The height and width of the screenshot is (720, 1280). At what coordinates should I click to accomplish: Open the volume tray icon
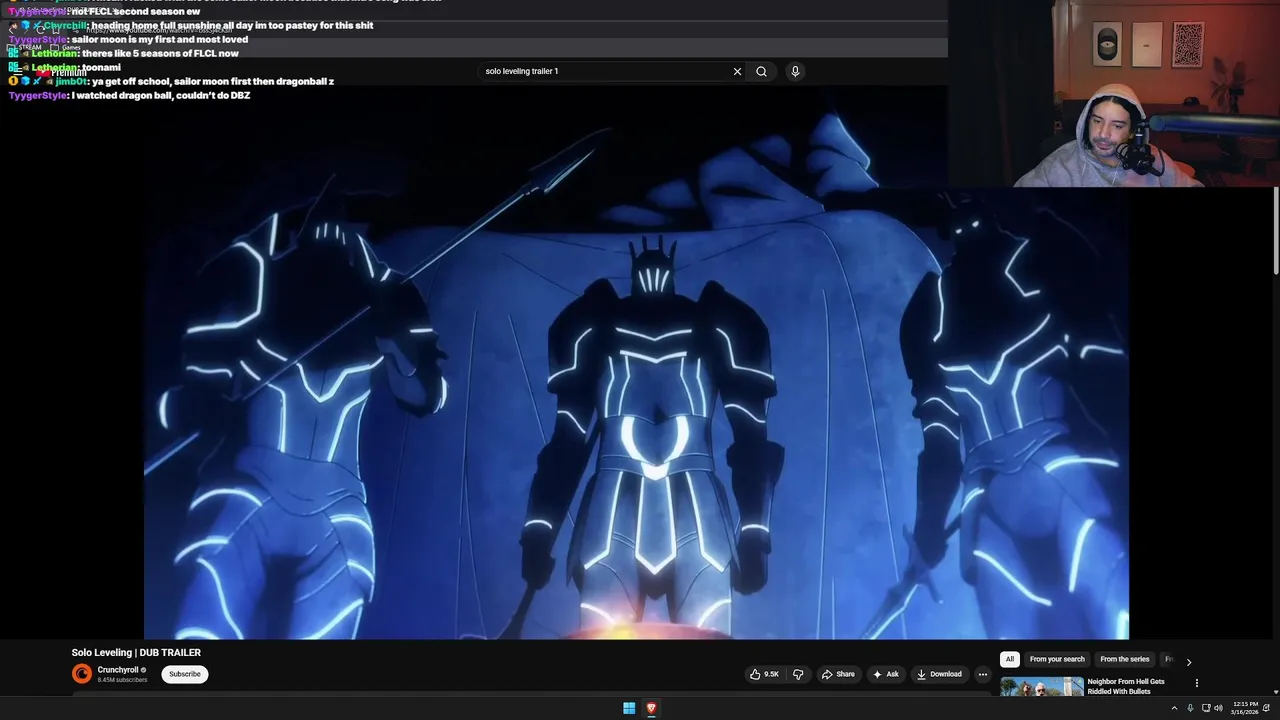click(x=1218, y=708)
